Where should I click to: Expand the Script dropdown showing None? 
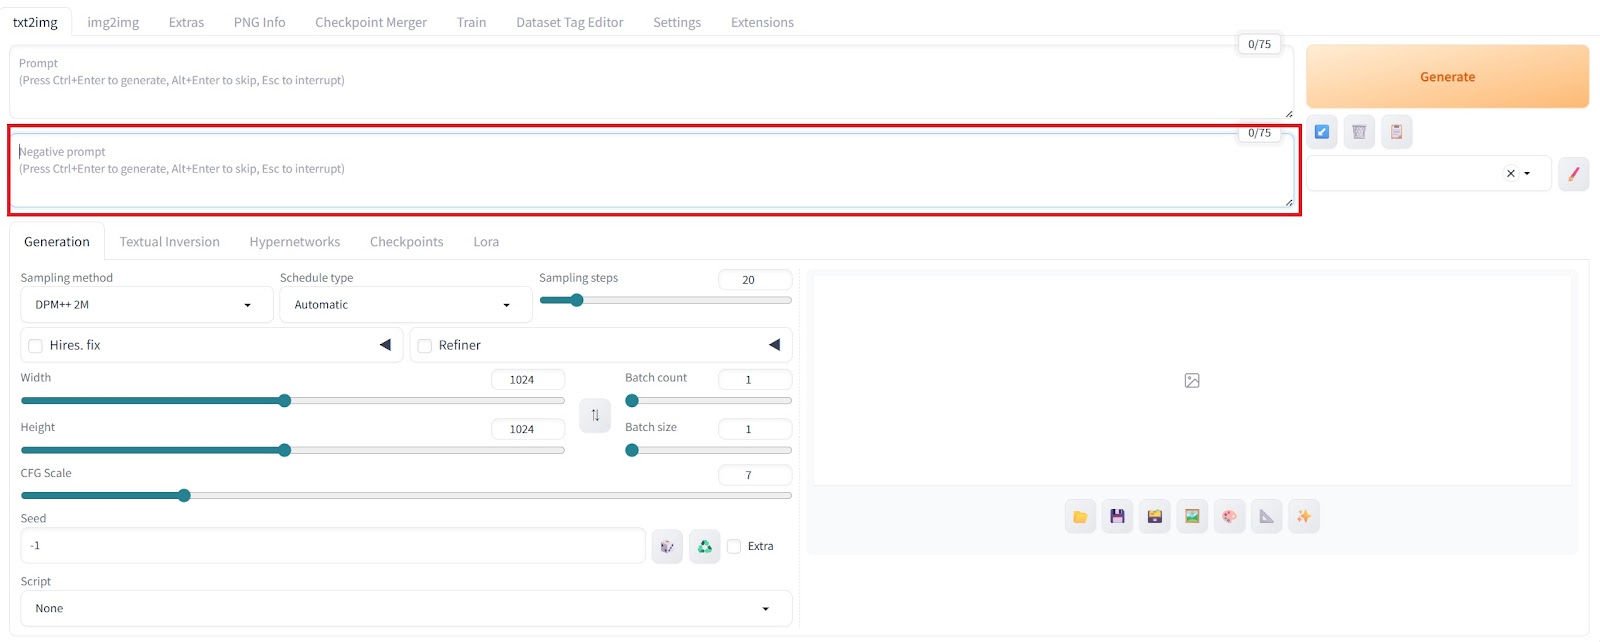tap(405, 609)
